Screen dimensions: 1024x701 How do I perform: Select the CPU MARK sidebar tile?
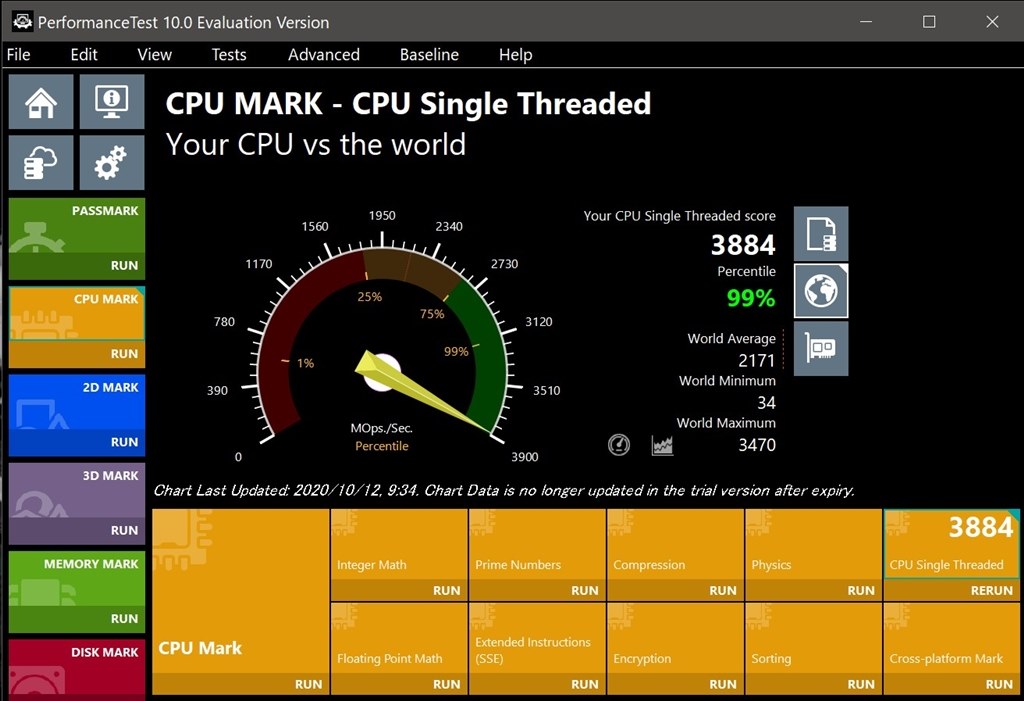tap(77, 314)
